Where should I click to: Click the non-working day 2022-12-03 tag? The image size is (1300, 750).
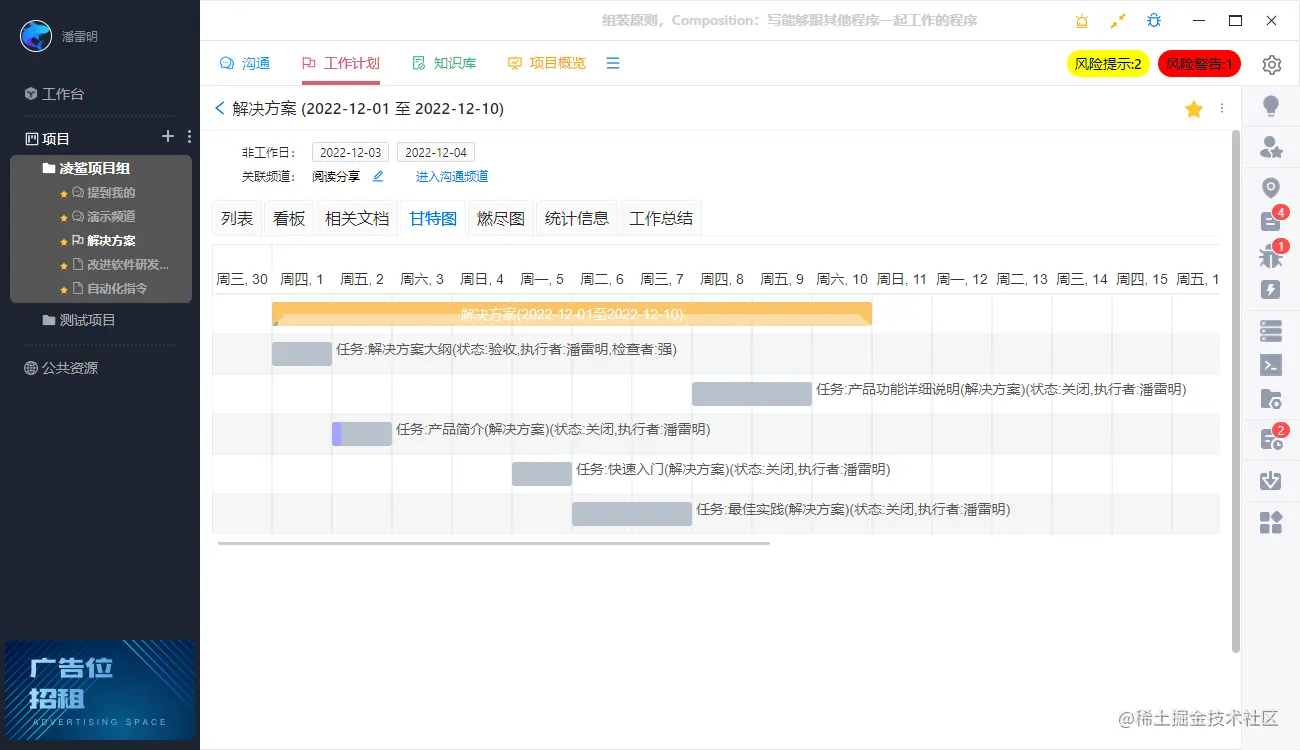(x=350, y=152)
